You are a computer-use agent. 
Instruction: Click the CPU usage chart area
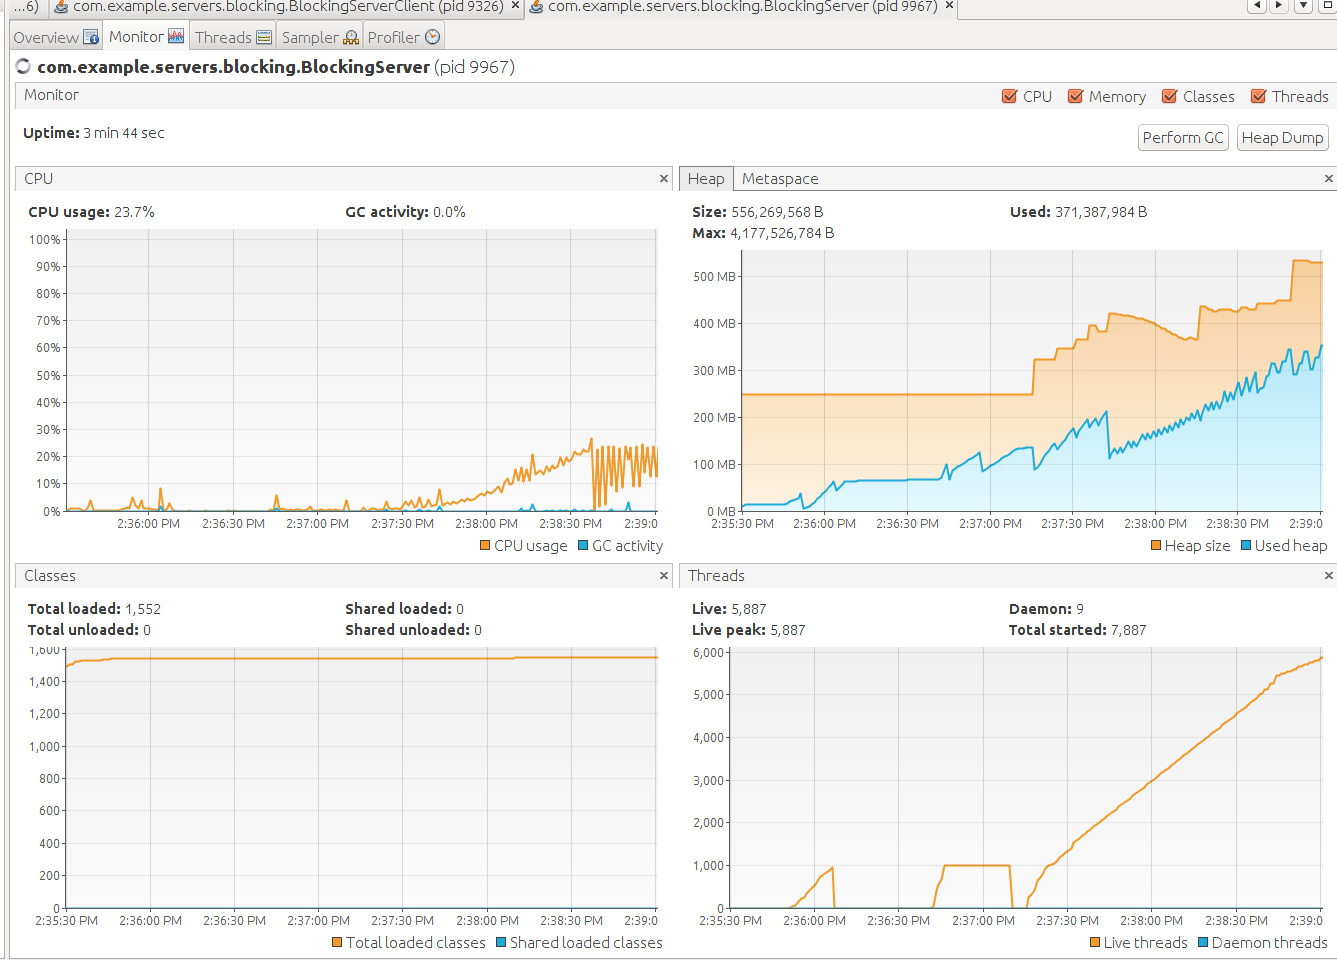point(362,370)
